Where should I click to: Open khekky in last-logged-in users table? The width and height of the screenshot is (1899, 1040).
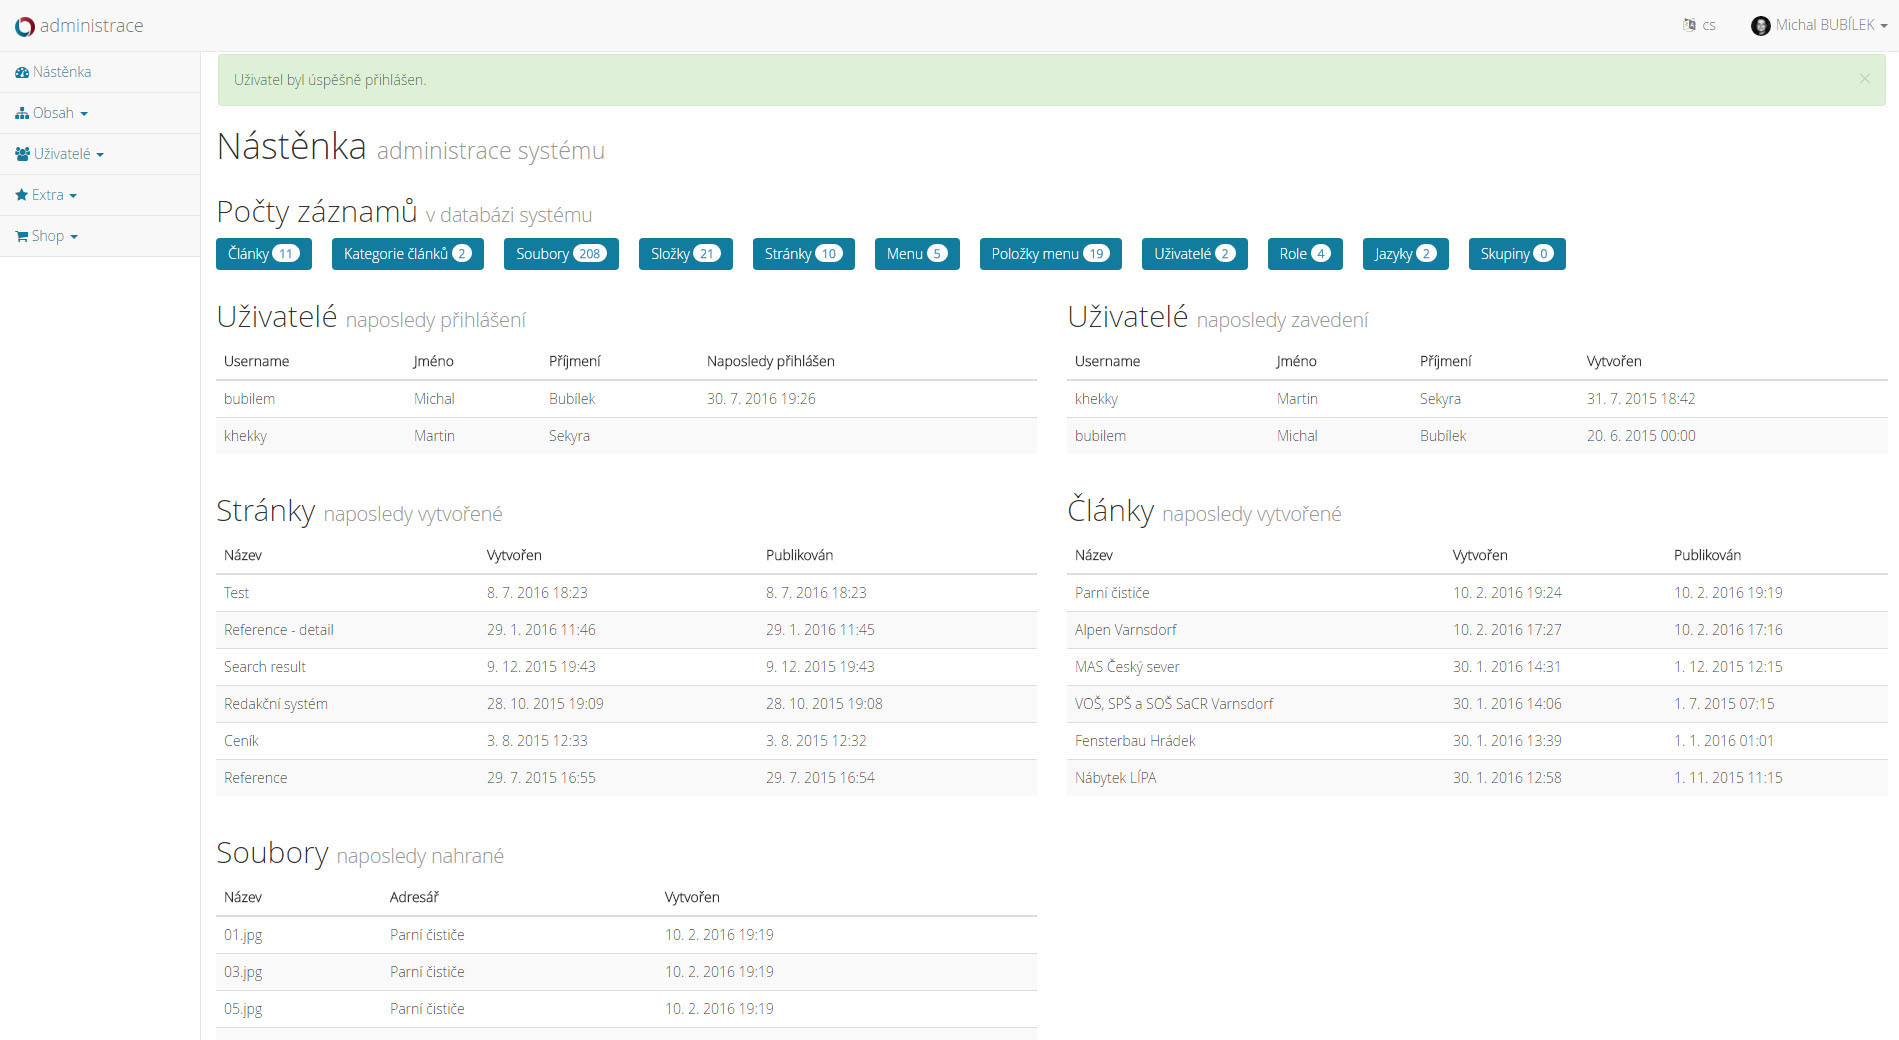[245, 436]
